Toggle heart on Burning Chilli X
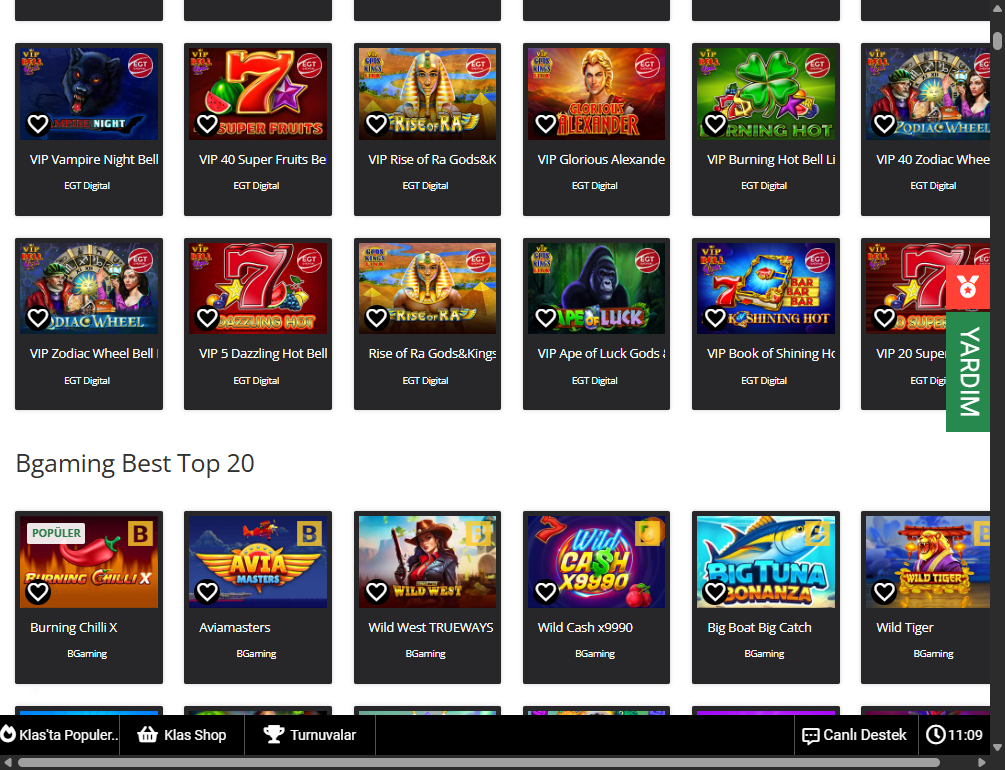This screenshot has width=1005, height=770. [x=38, y=592]
